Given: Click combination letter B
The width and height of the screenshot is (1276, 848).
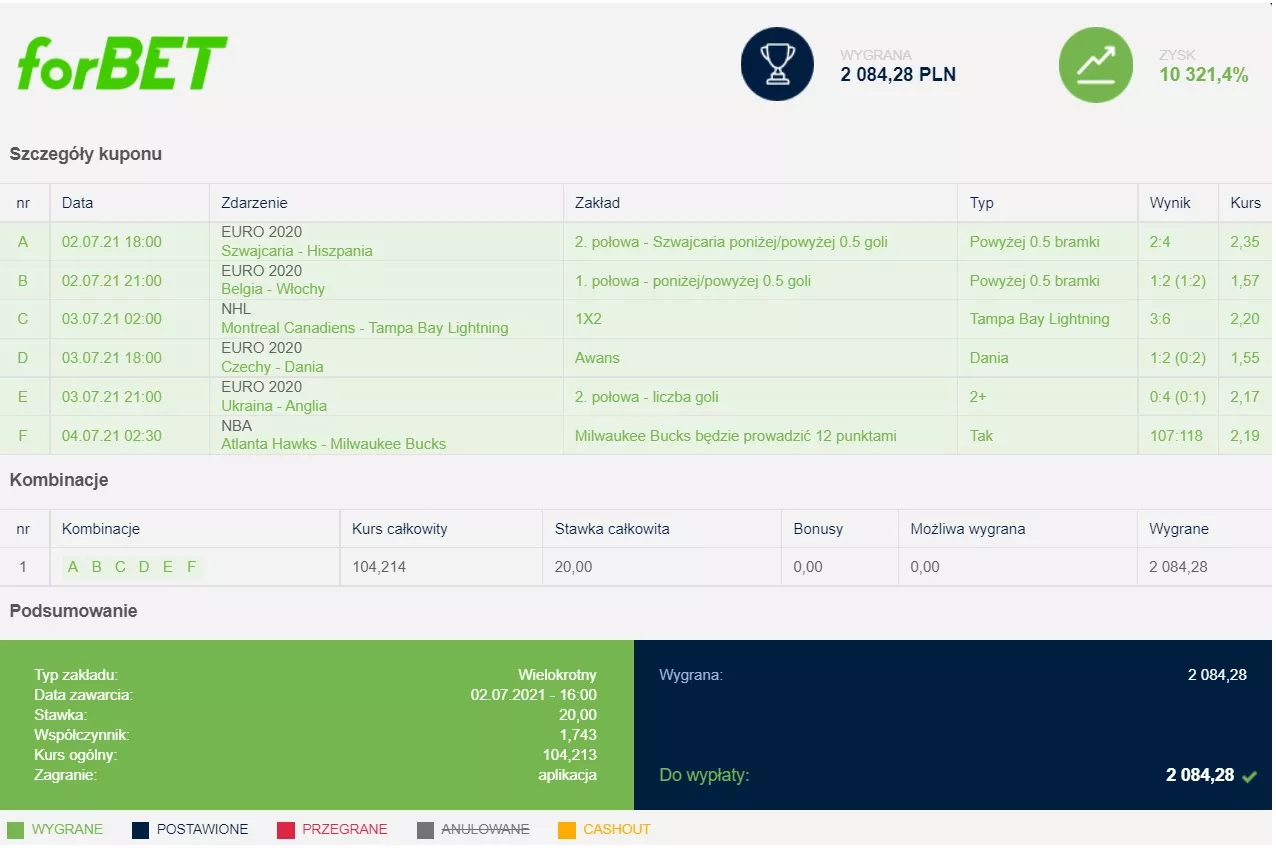Looking at the screenshot, I should (96, 567).
